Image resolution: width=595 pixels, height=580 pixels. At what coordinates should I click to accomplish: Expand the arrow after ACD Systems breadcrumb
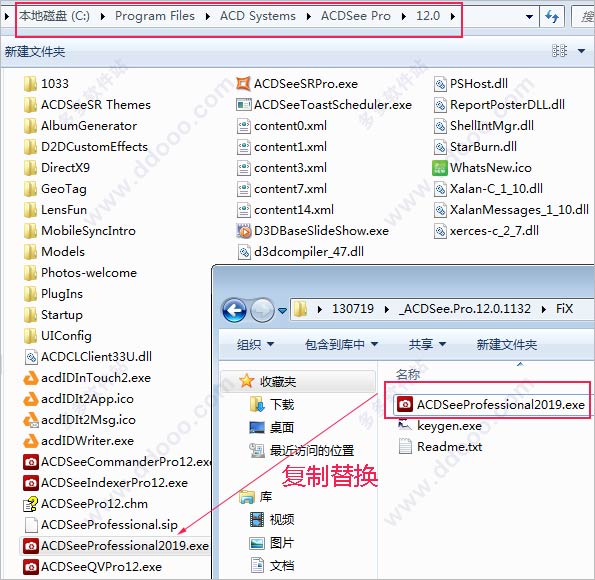coord(309,16)
